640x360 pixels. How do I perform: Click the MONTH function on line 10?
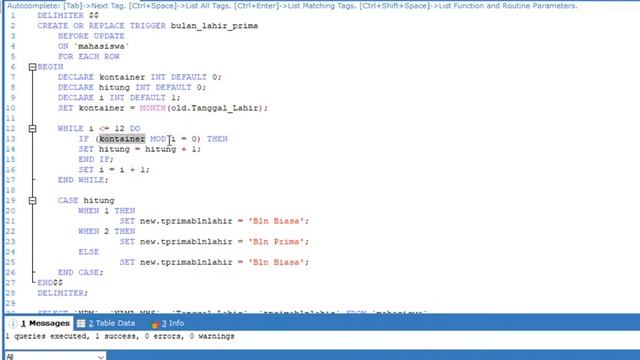153,108
